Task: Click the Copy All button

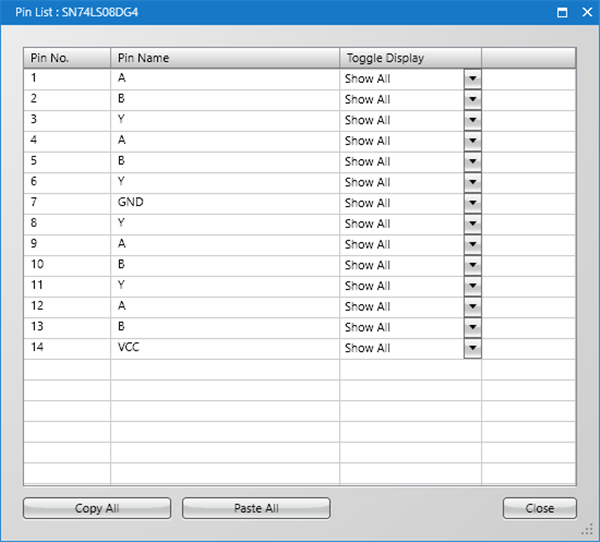Action: [x=97, y=508]
